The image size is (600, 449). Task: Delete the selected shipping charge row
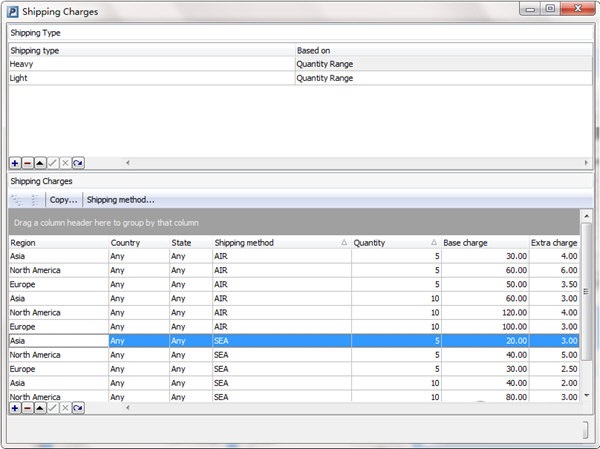coord(28,408)
